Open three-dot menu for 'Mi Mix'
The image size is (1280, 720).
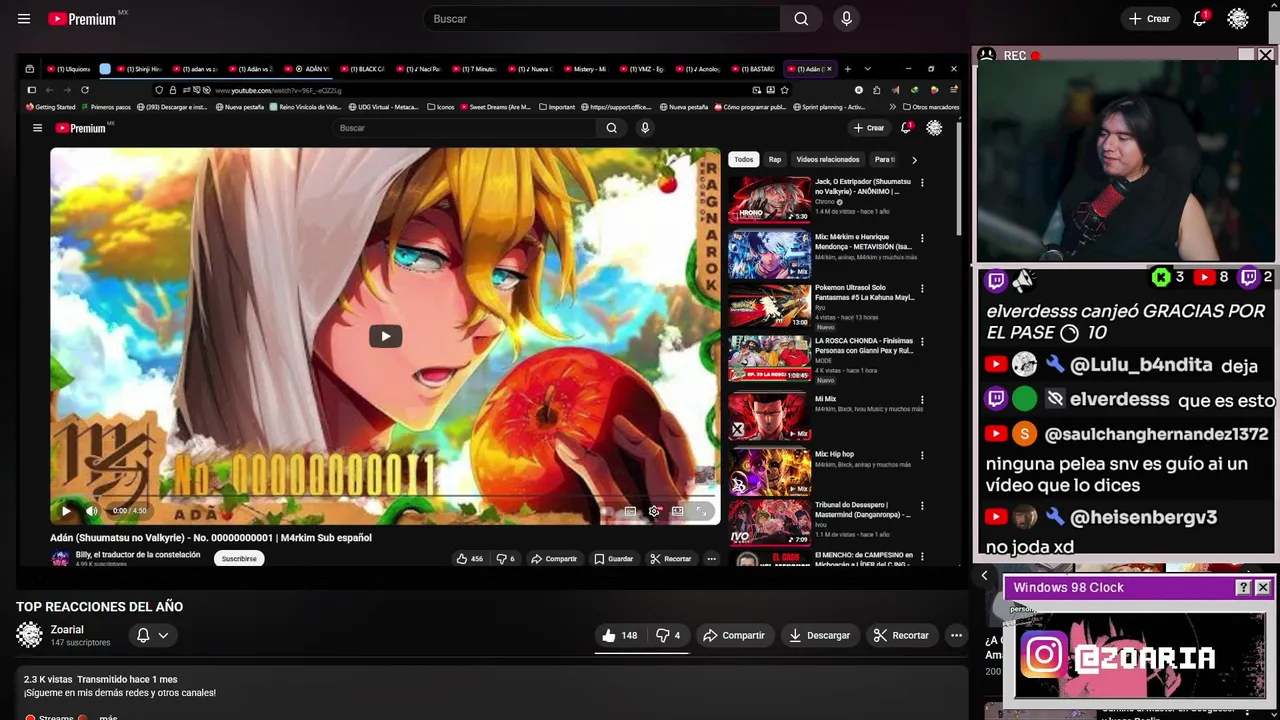click(x=922, y=400)
